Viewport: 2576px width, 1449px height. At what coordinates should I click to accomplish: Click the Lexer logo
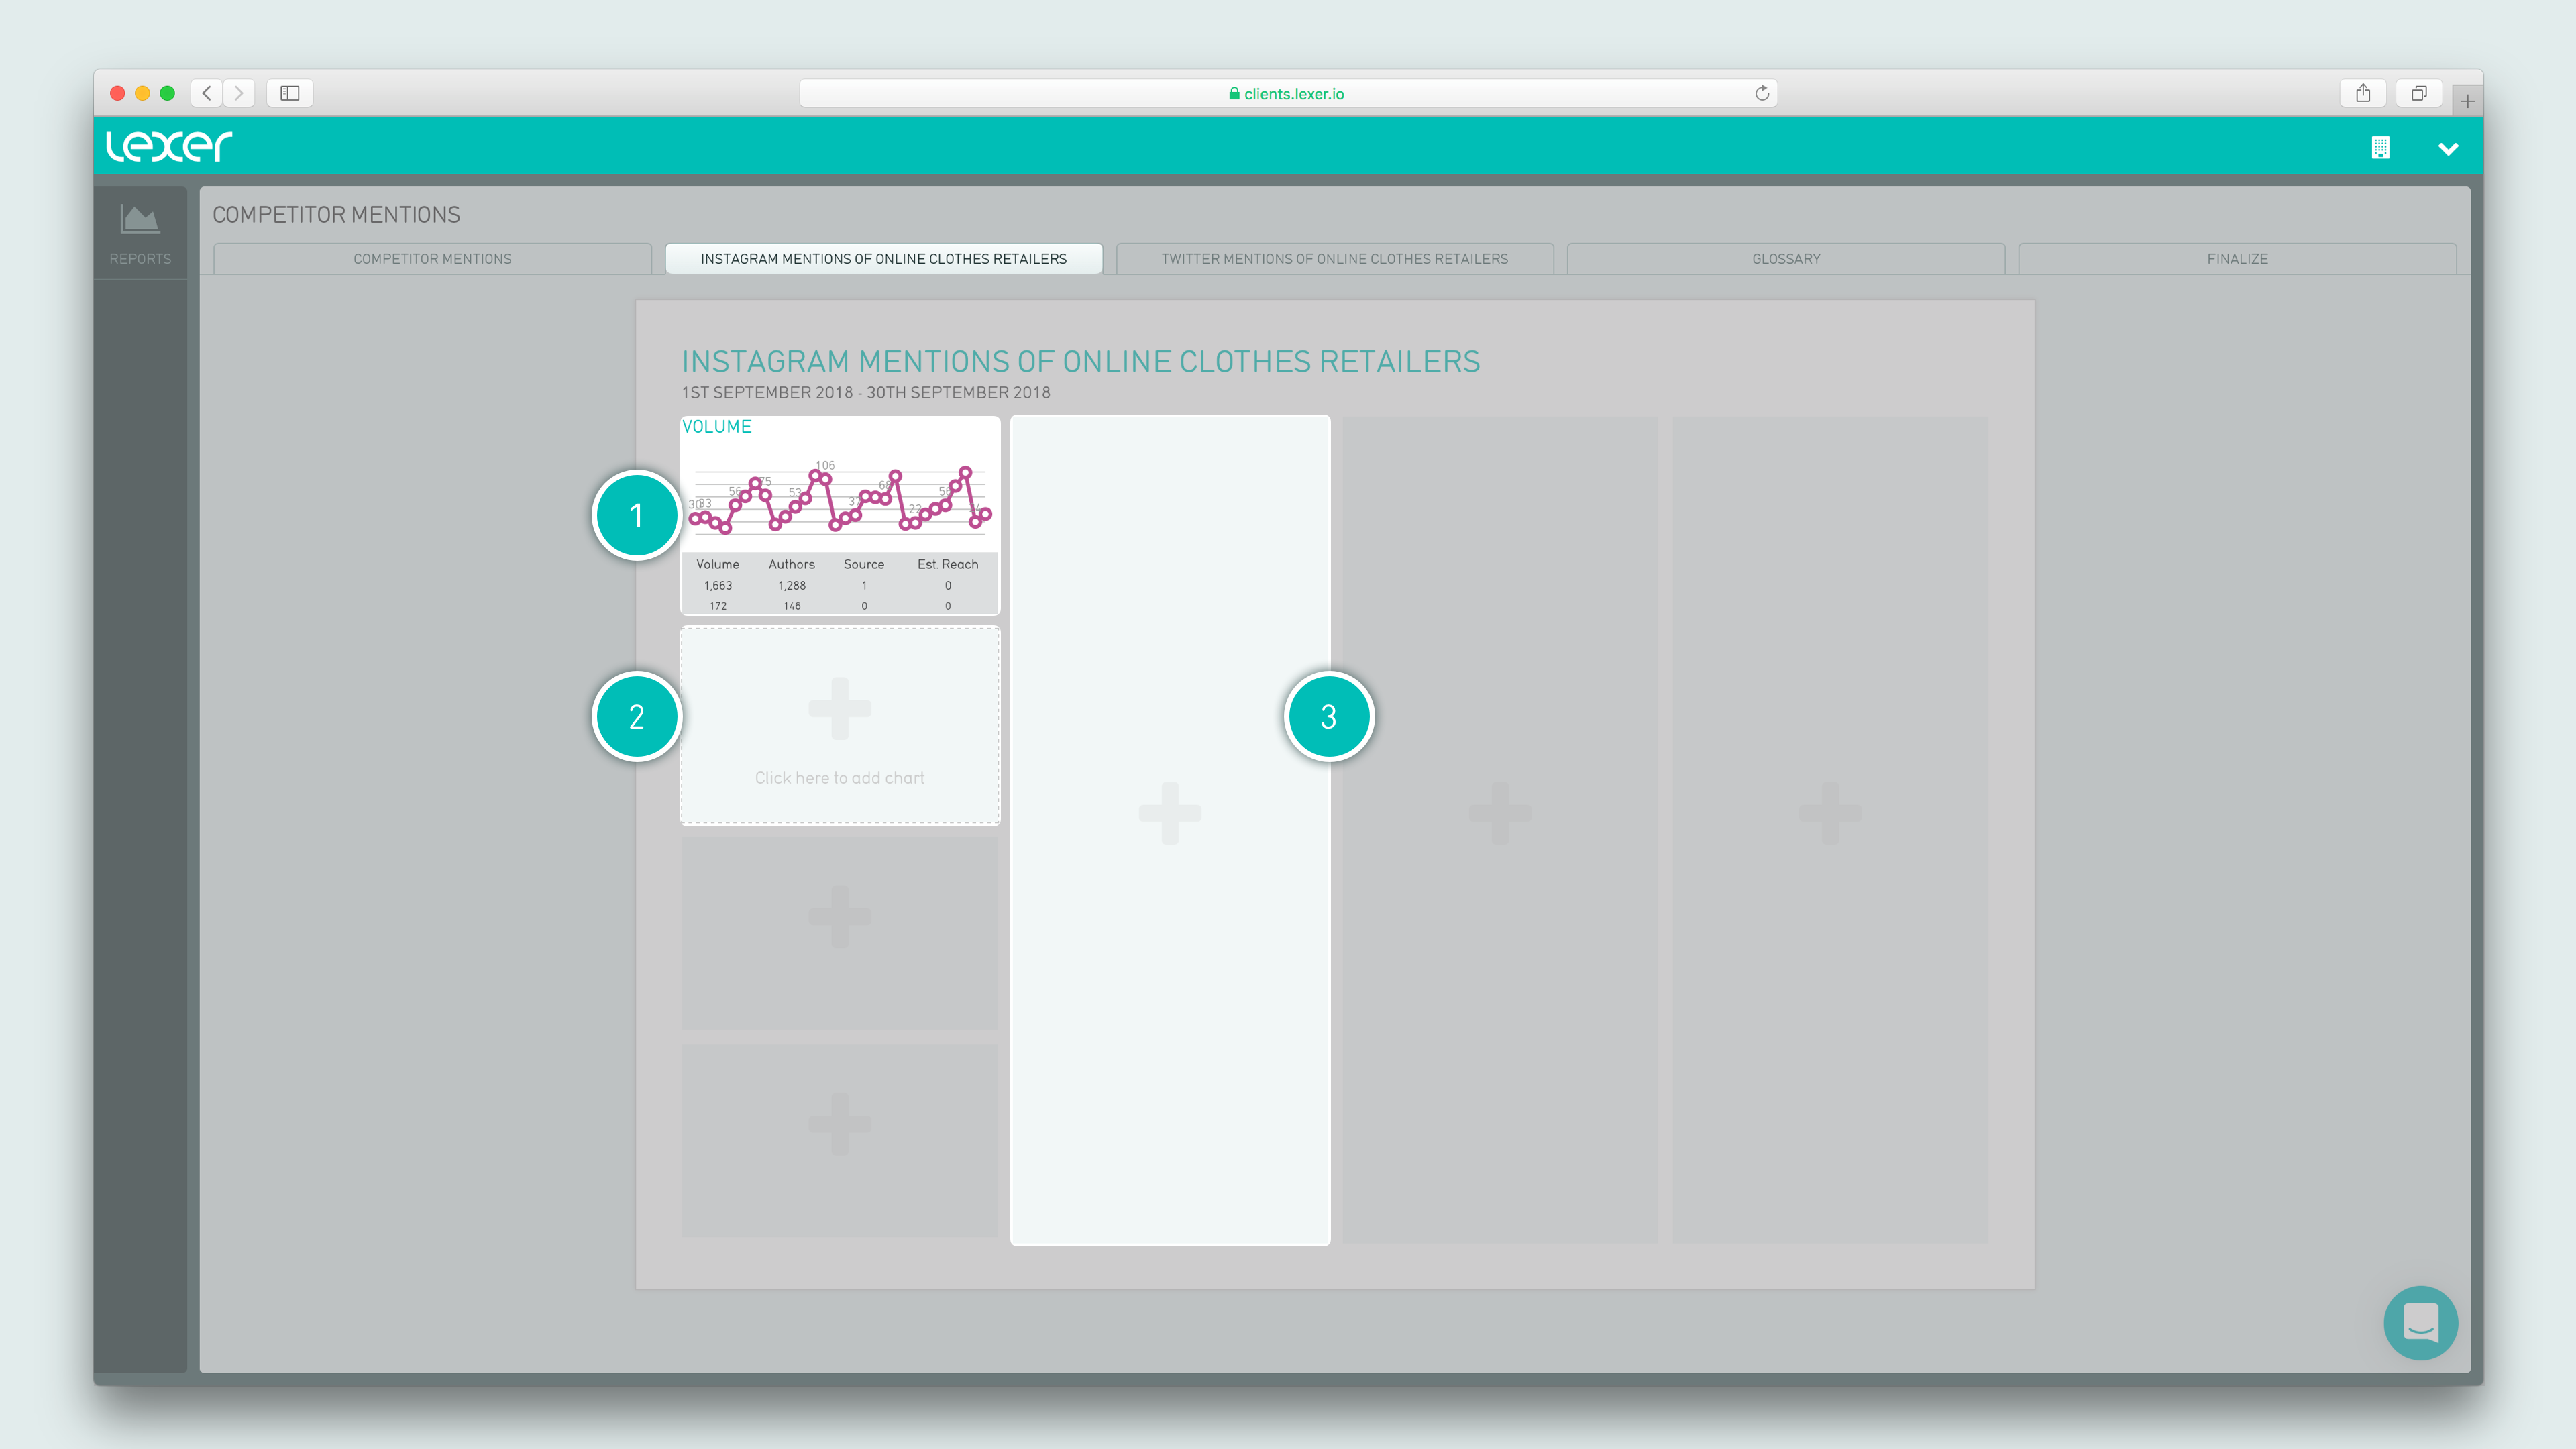click(x=169, y=146)
